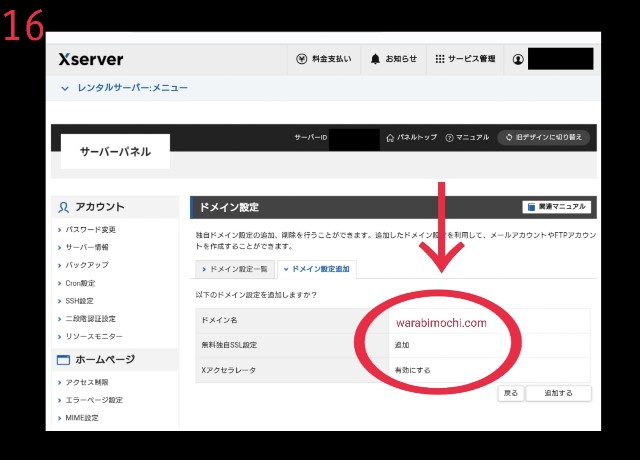
Task: Click the chevron beside ドメイン設定一覧
Action: click(x=204, y=269)
